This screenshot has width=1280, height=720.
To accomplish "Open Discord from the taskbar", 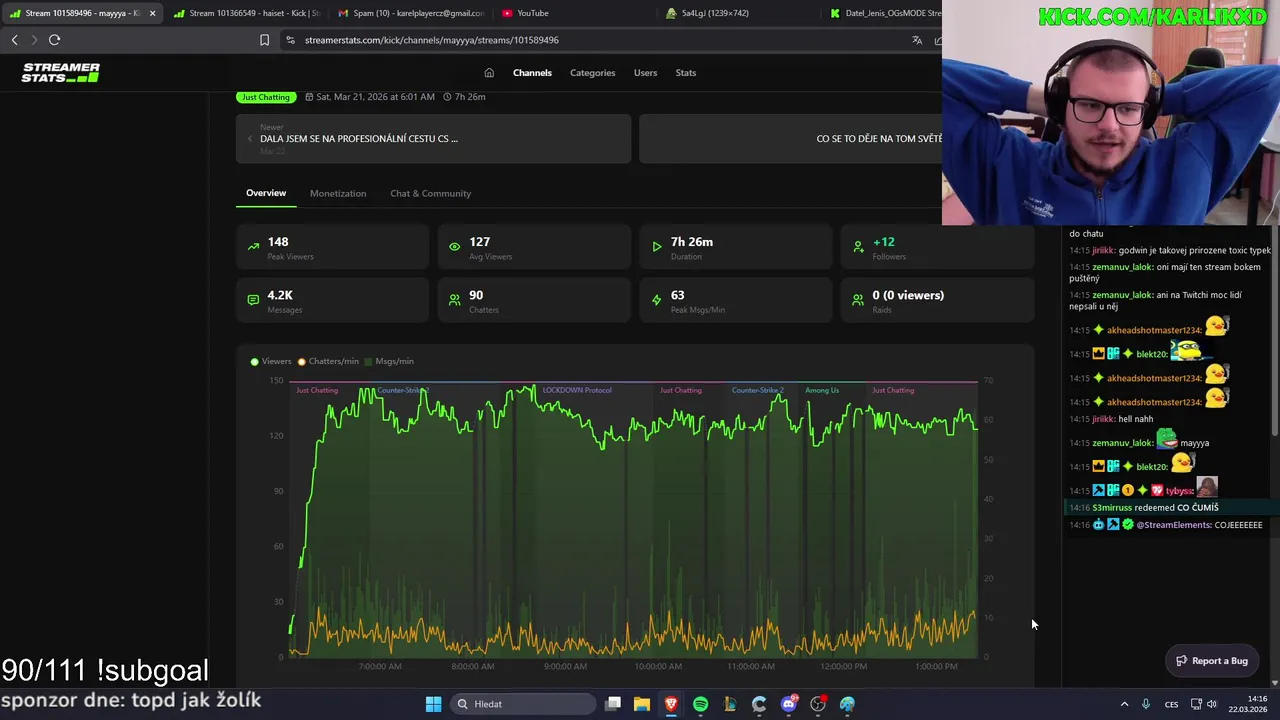I will [789, 704].
